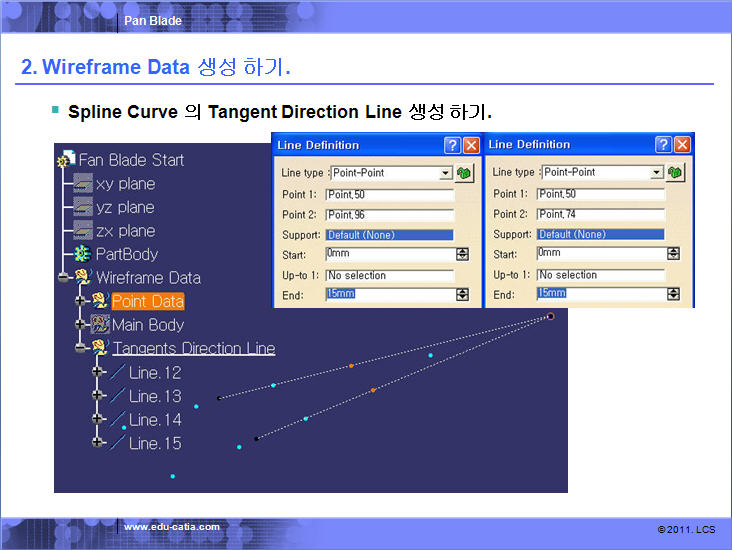Open Line type dropdown in right dialog
This screenshot has height=550, width=732.
657,173
